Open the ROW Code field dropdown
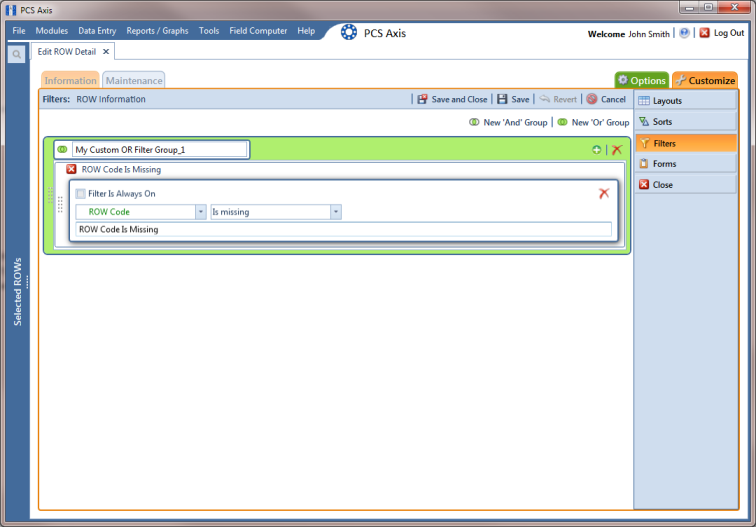Image resolution: width=756 pixels, height=527 pixels. coord(201,212)
